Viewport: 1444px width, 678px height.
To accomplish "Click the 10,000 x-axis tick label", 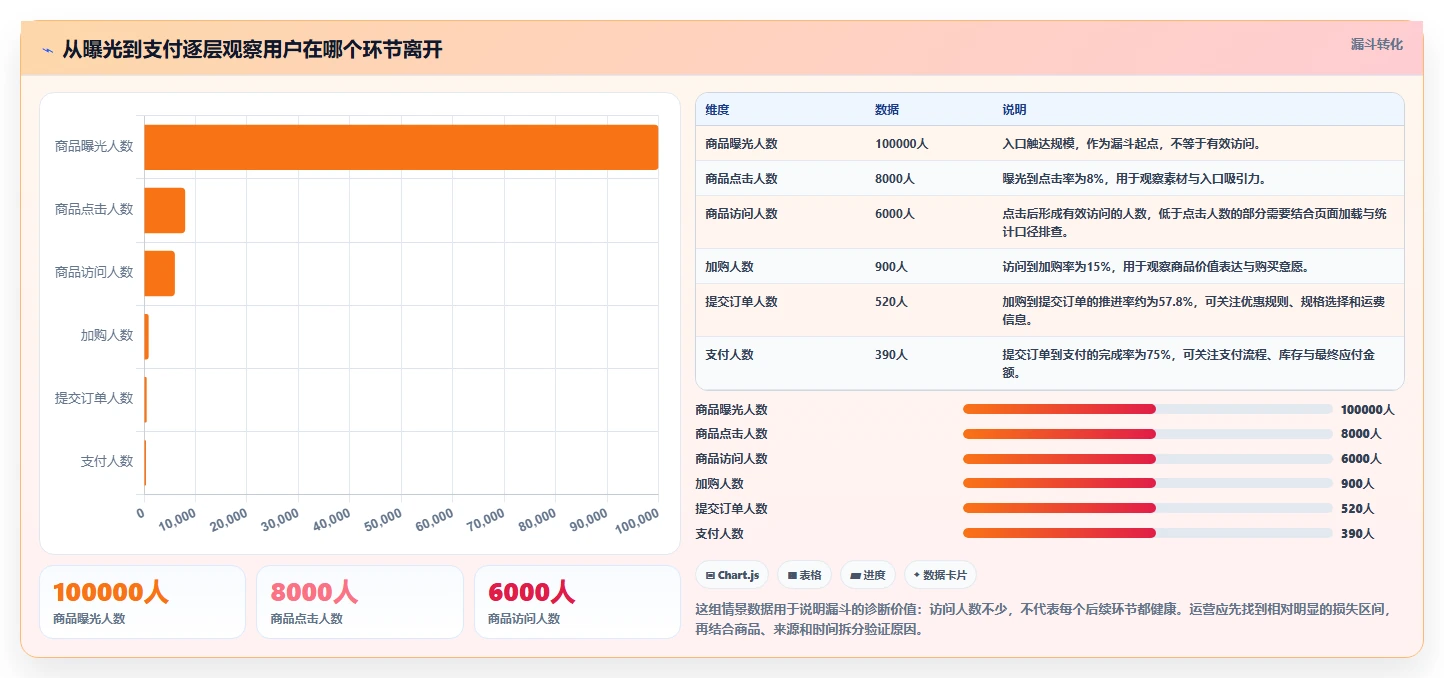I will (177, 520).
